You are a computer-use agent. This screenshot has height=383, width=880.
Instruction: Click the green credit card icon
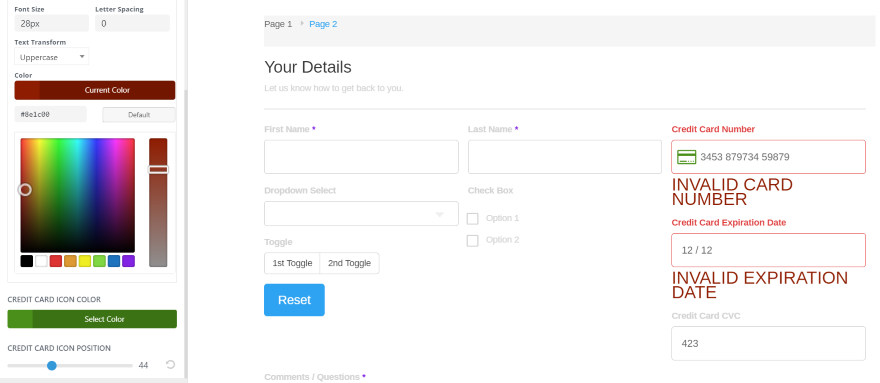tap(686, 157)
